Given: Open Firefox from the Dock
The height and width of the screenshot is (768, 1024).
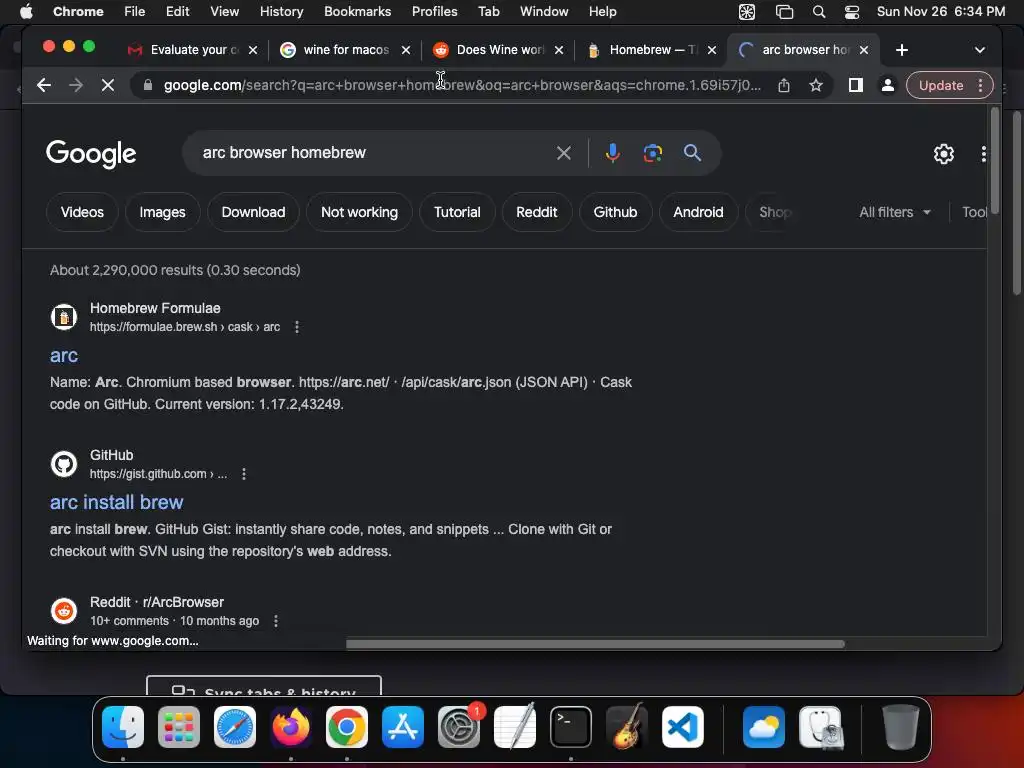Looking at the screenshot, I should pos(291,727).
